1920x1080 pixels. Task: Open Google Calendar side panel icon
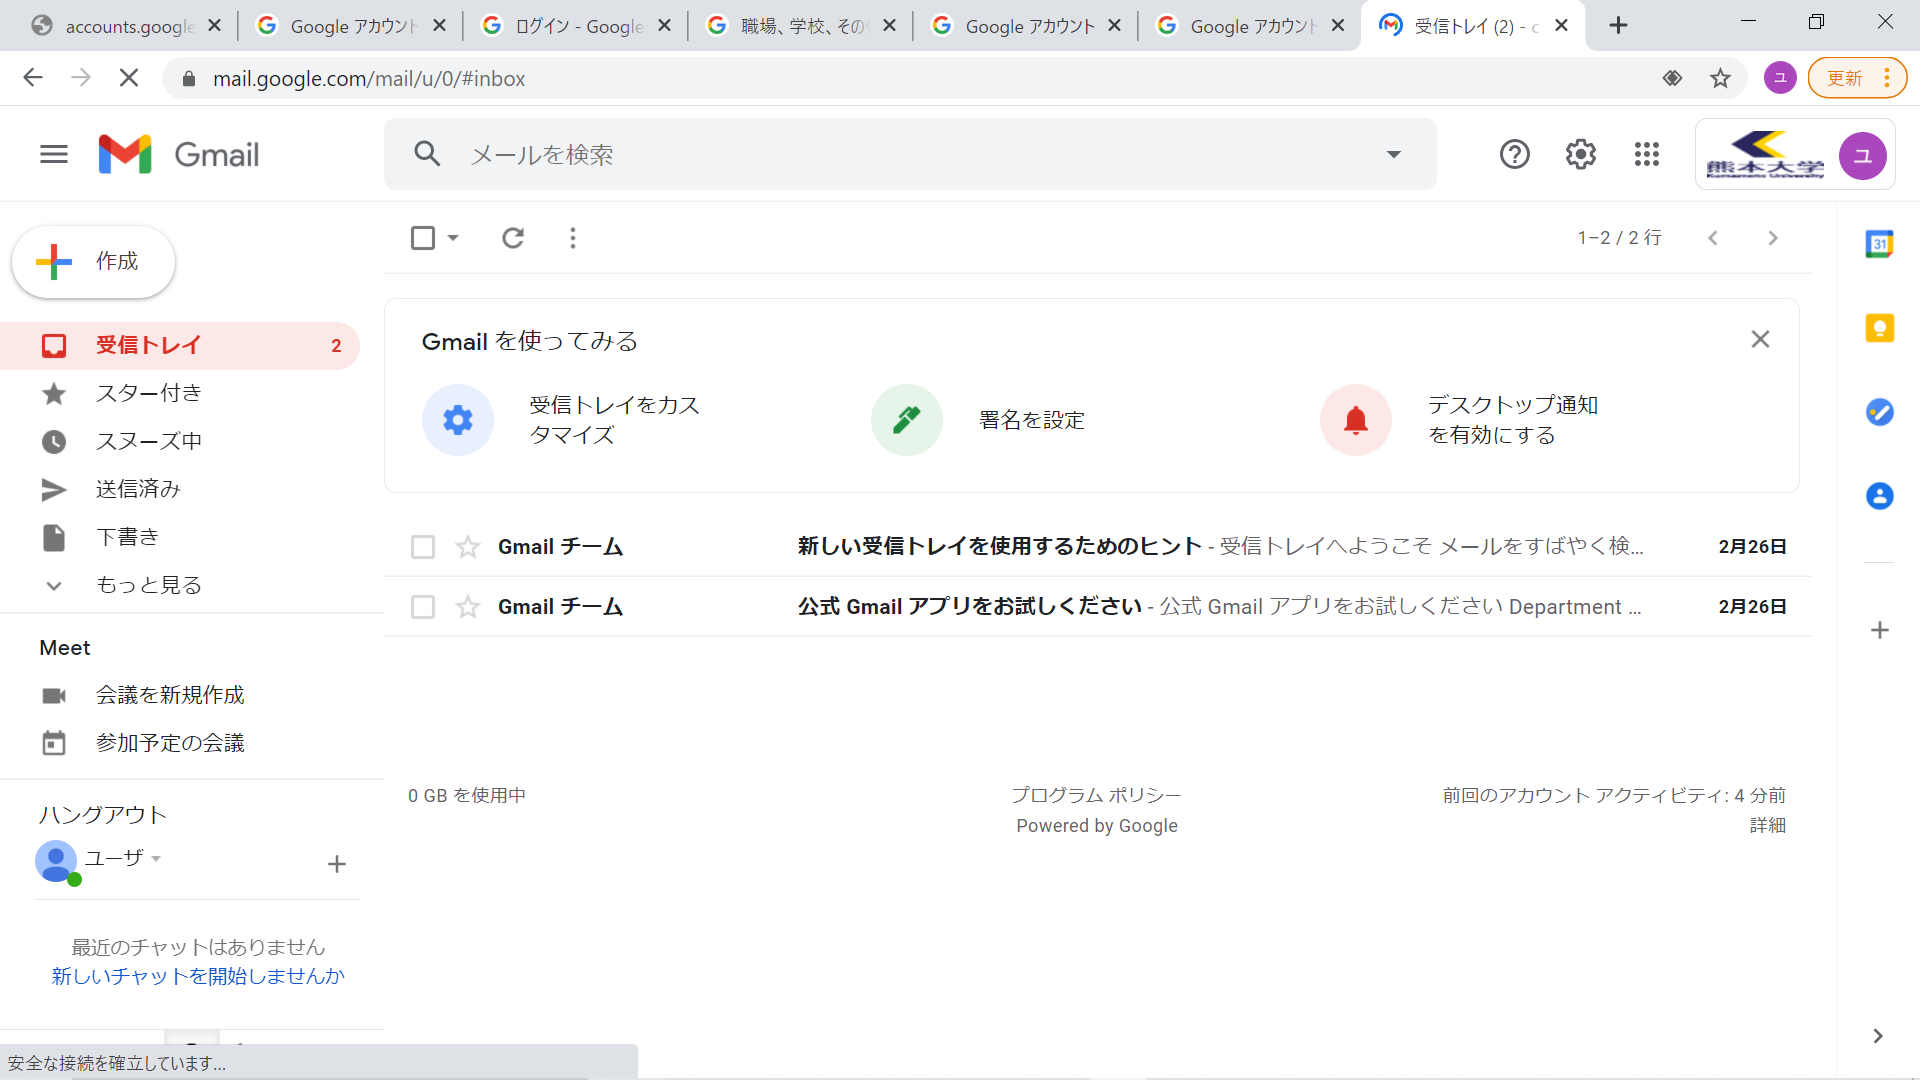coord(1879,244)
